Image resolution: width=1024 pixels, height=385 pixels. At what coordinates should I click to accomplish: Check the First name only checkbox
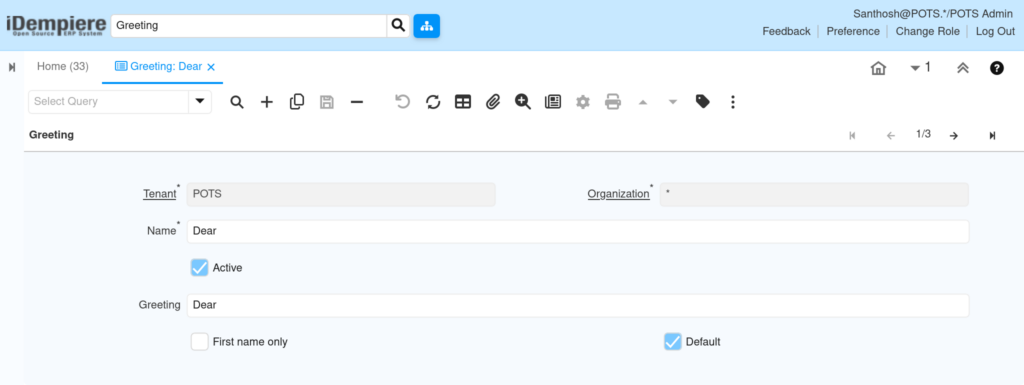coord(199,341)
